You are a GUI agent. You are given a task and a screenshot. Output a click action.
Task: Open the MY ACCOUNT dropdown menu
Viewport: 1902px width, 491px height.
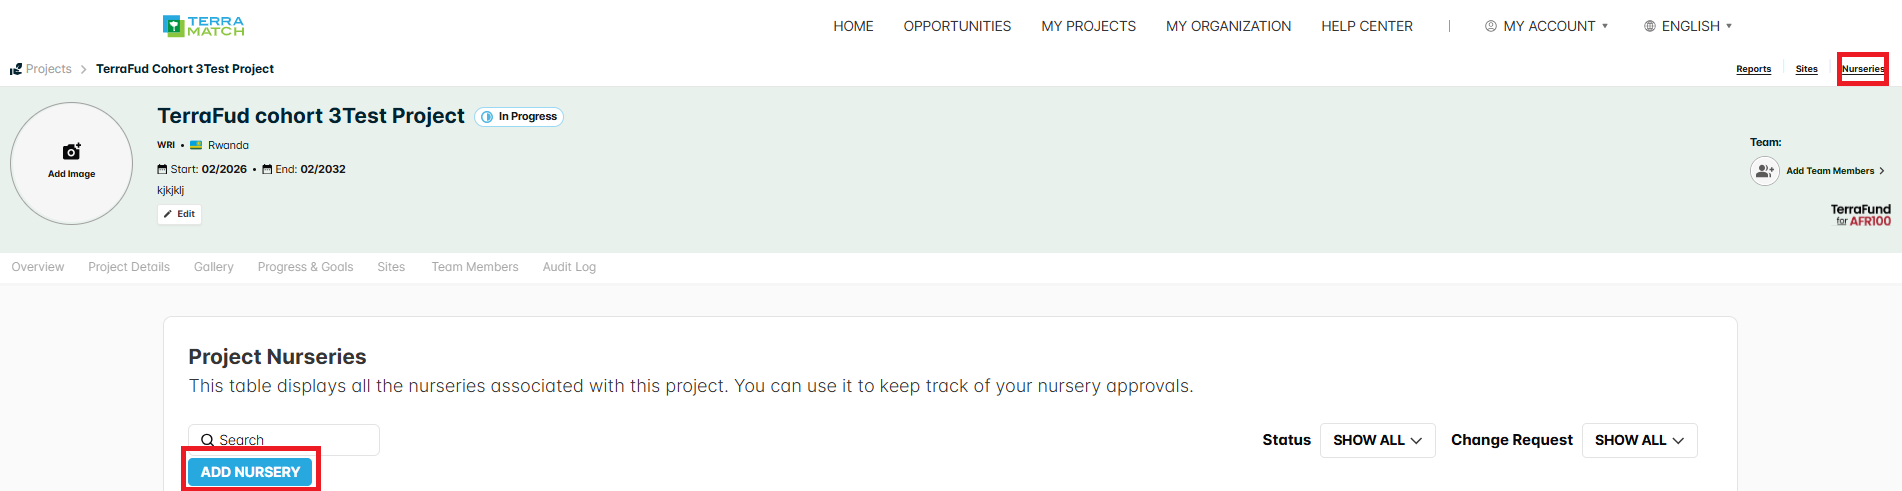(1546, 26)
